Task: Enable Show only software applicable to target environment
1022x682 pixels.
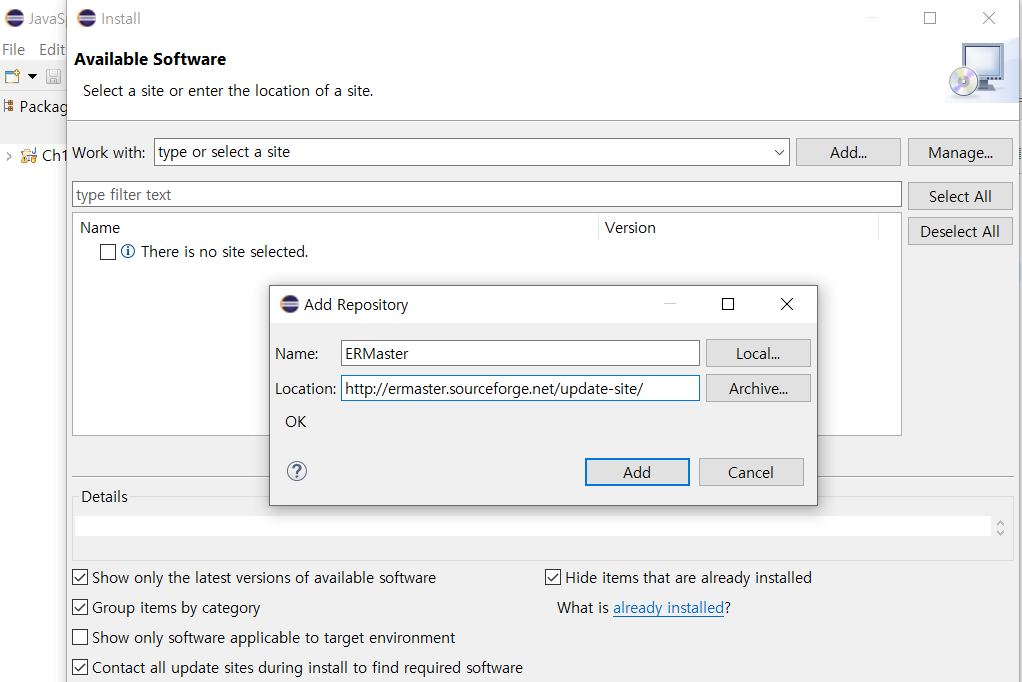Action: [80, 637]
